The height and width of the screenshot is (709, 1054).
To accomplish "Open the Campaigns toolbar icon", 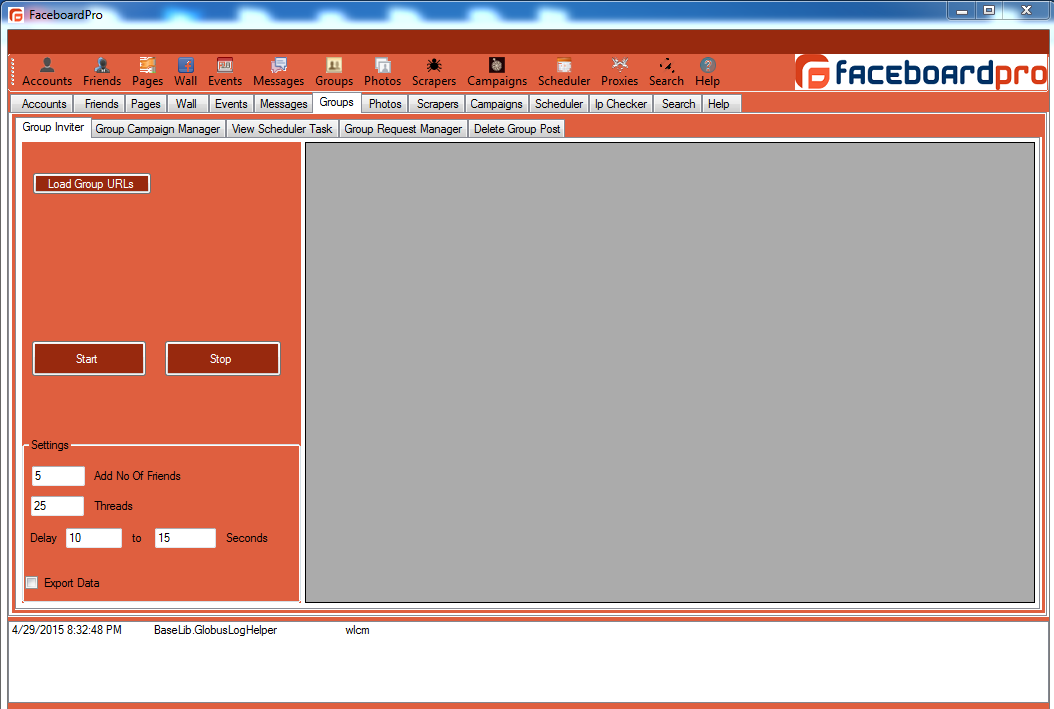I will 497,72.
